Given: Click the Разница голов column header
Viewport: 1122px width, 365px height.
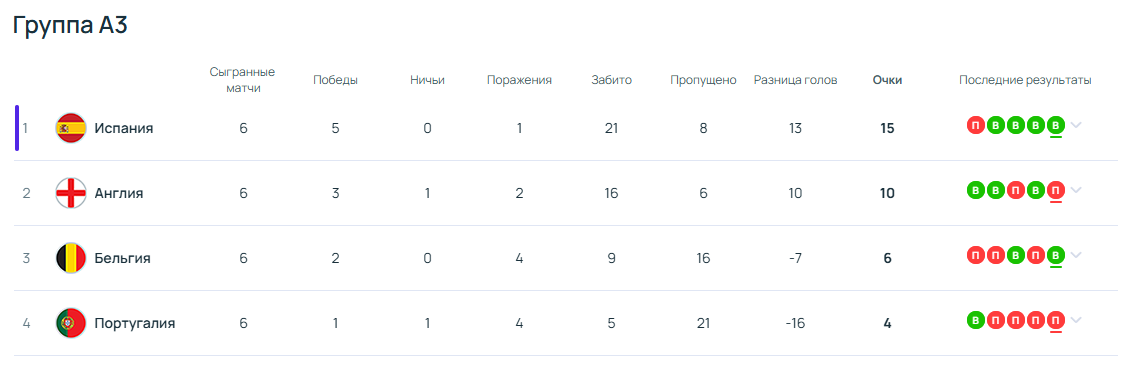Looking at the screenshot, I should pos(796,80).
